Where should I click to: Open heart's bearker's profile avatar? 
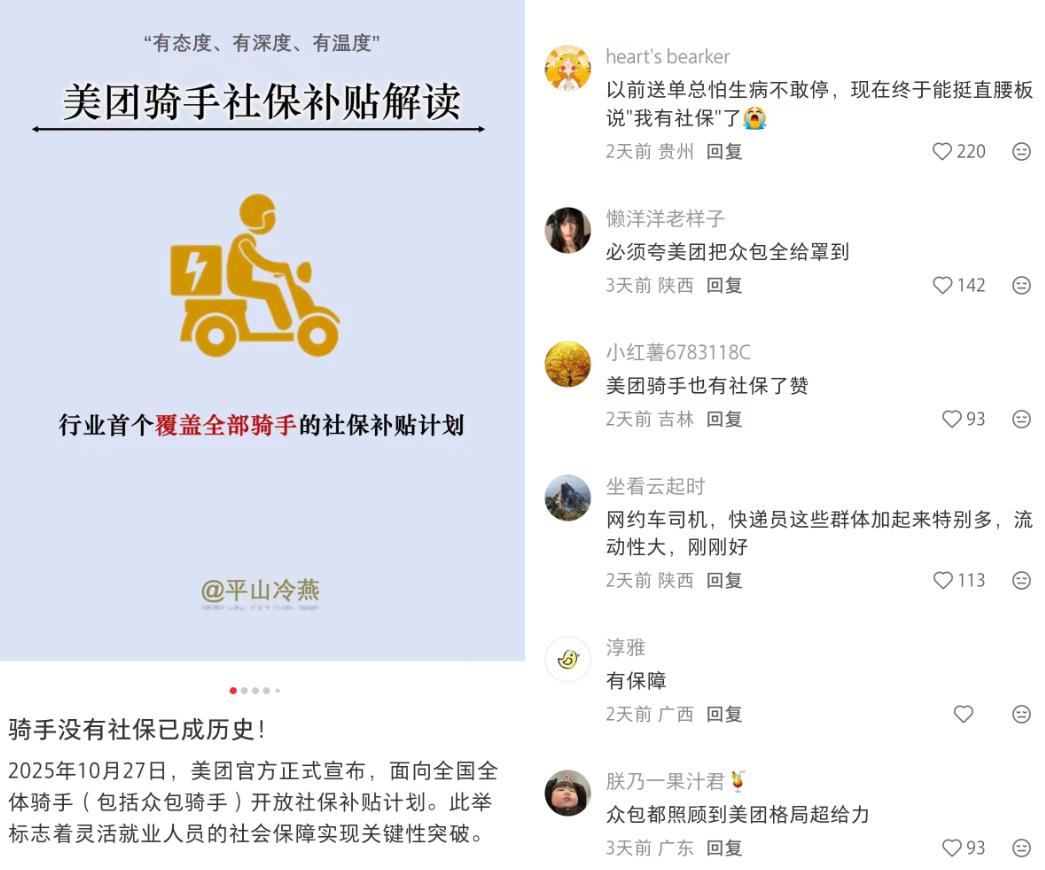(568, 67)
